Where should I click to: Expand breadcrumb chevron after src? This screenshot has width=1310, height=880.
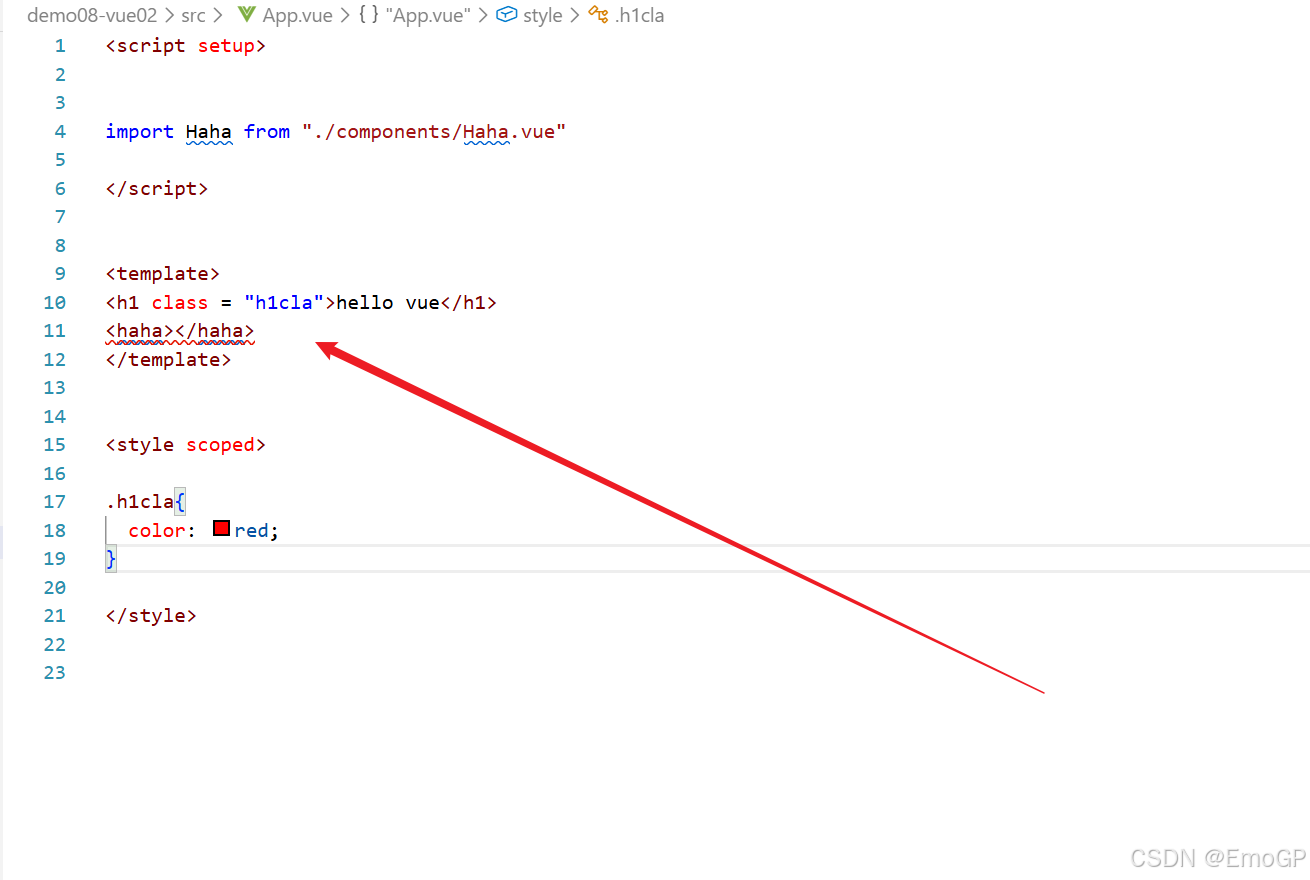pyautogui.click(x=217, y=15)
